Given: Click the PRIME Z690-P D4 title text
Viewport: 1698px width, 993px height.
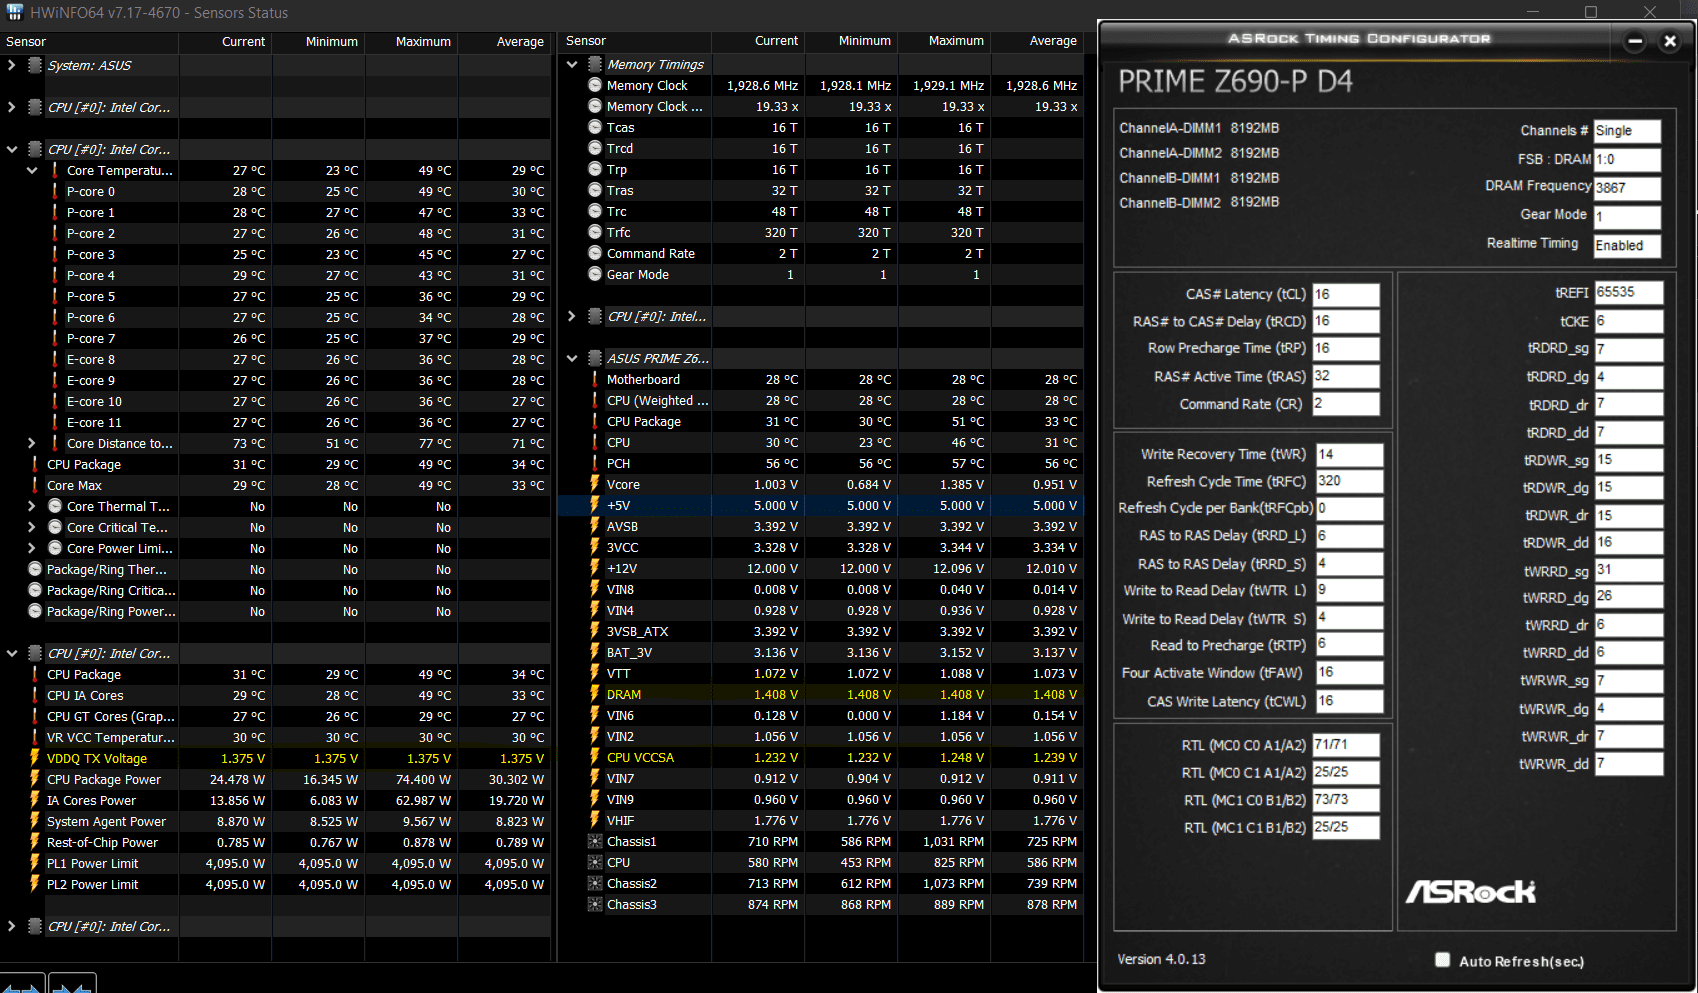Looking at the screenshot, I should pyautogui.click(x=1235, y=81).
